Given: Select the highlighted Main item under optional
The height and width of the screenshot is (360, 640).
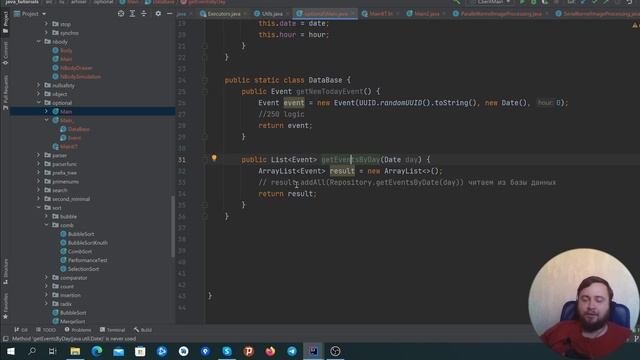Looking at the screenshot, I should click(93, 111).
